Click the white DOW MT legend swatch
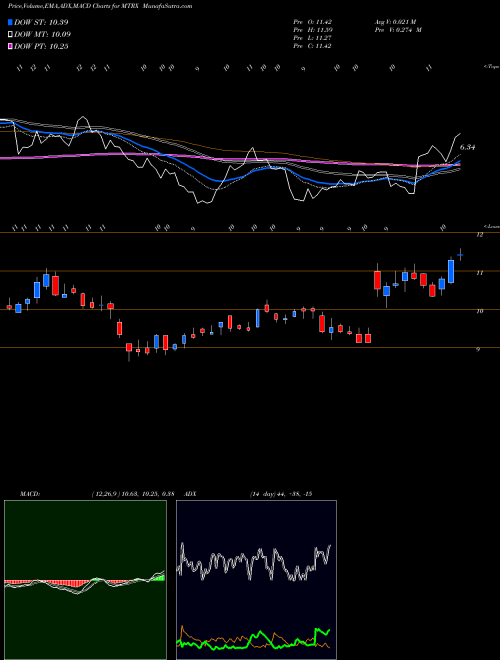The height and width of the screenshot is (660, 500). click(x=10, y=35)
